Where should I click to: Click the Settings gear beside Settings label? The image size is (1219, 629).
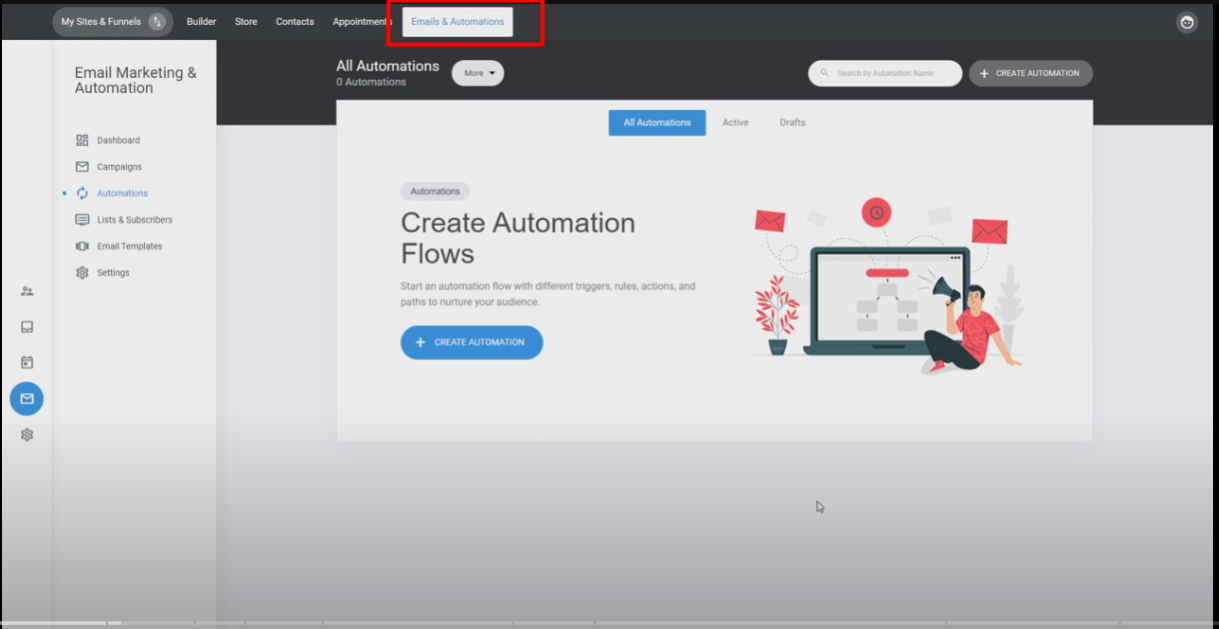[82, 273]
